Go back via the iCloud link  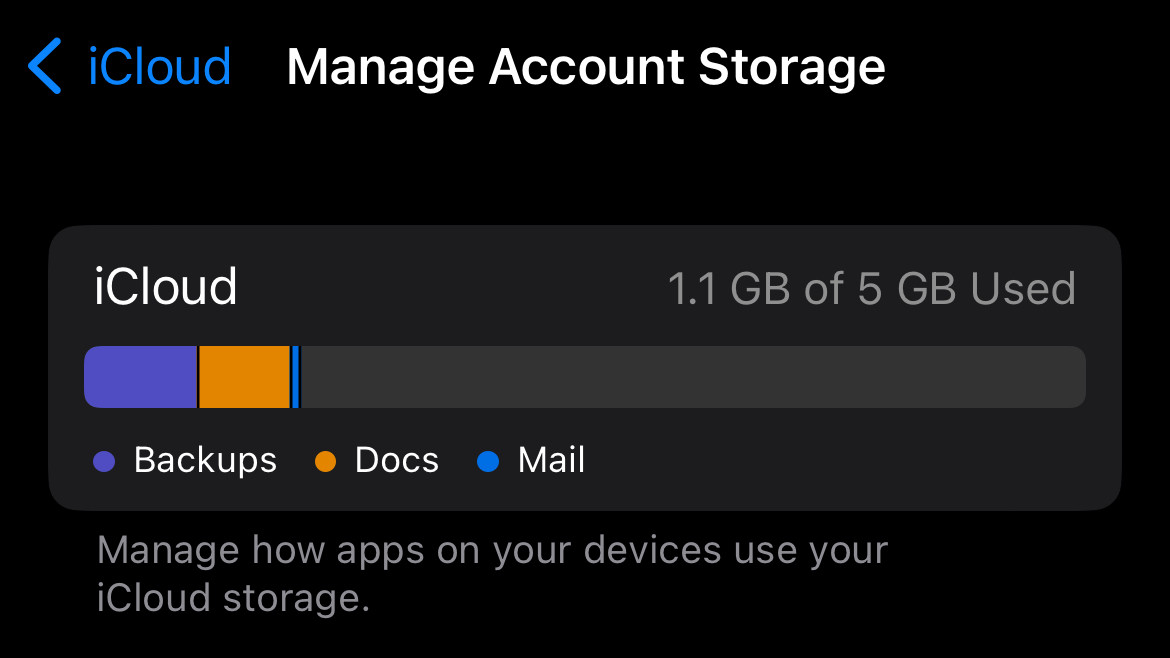[x=159, y=67]
